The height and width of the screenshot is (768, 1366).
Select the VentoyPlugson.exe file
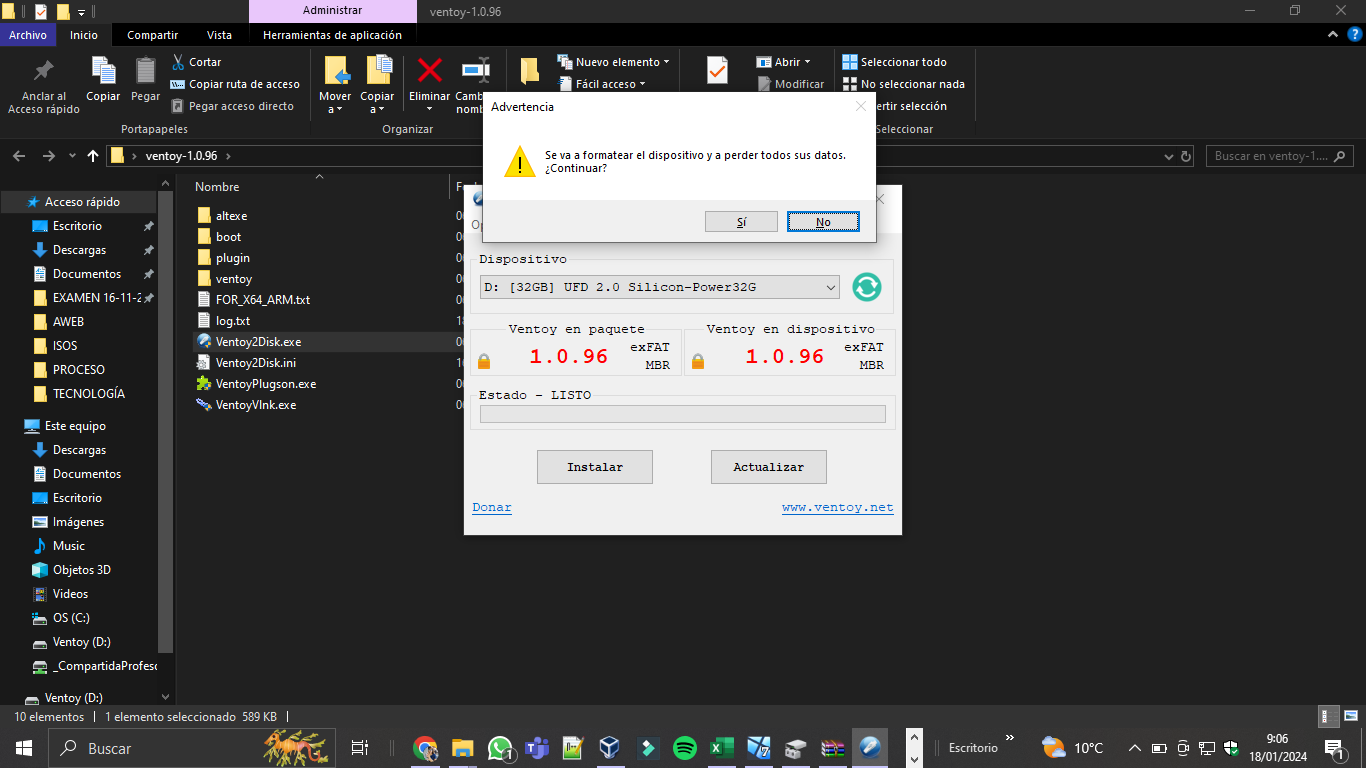tap(265, 384)
